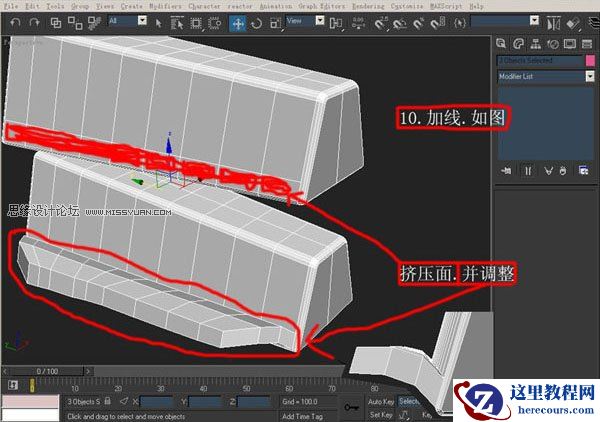This screenshot has width=600, height=422.
Task: Switch to the Hierarchy command panel tab
Action: pyautogui.click(x=536, y=44)
